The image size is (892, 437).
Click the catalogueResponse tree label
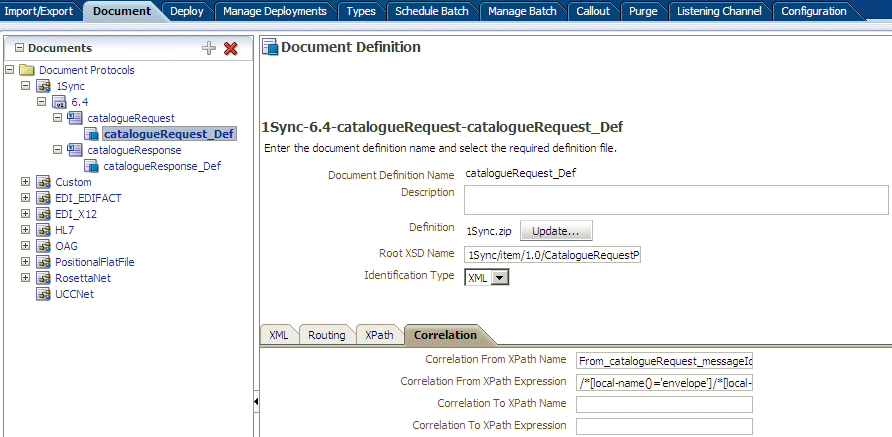click(x=134, y=150)
